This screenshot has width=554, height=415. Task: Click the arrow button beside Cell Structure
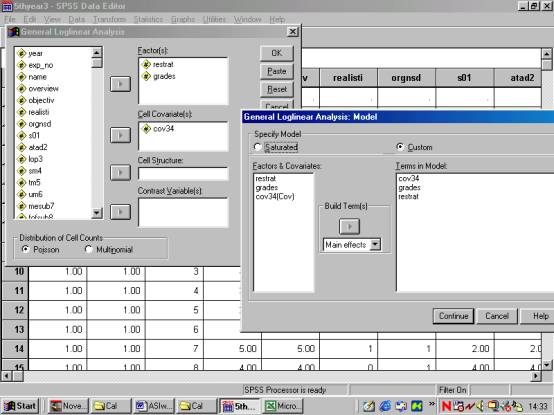[120, 173]
